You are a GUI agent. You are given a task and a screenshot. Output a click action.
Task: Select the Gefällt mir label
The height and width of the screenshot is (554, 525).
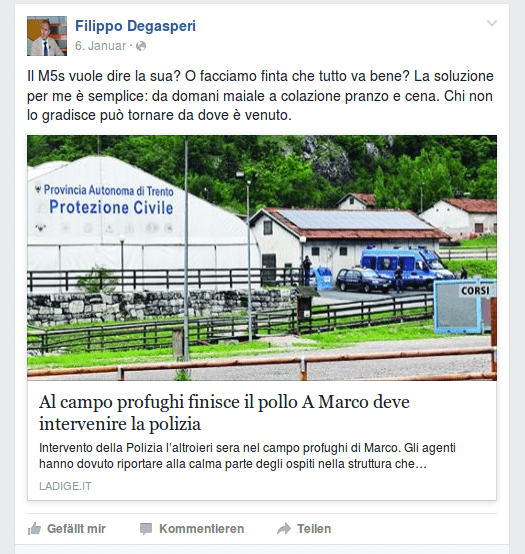coord(76,529)
